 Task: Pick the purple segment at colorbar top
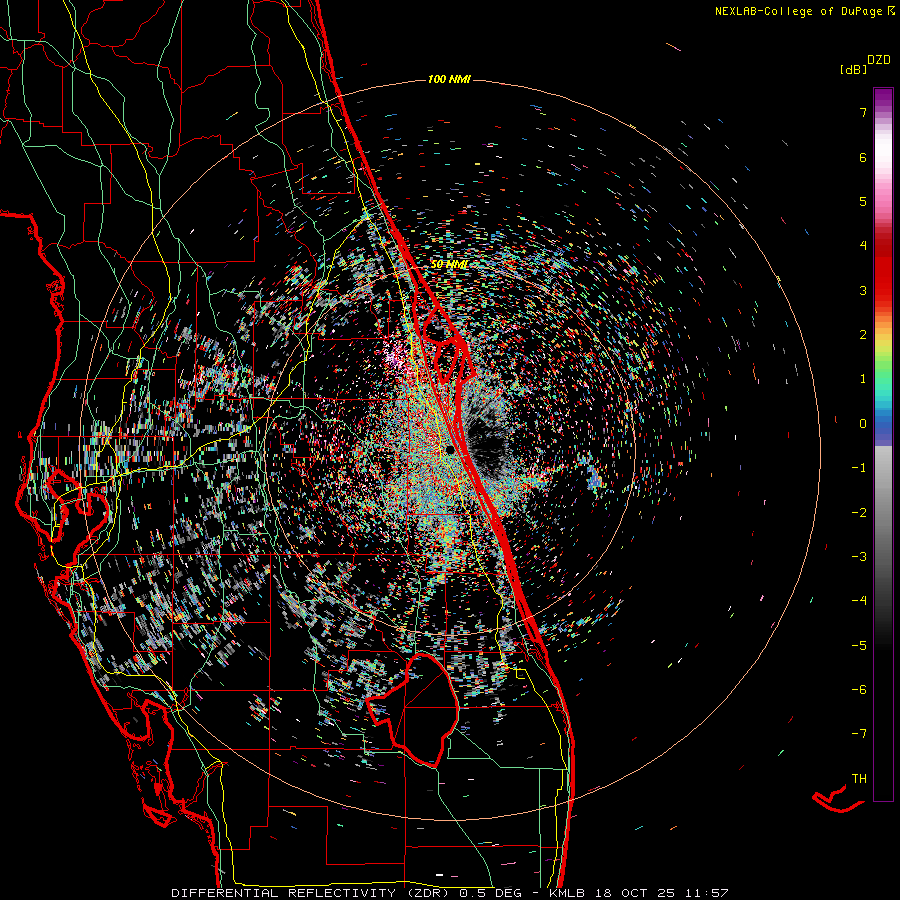pyautogui.click(x=883, y=98)
